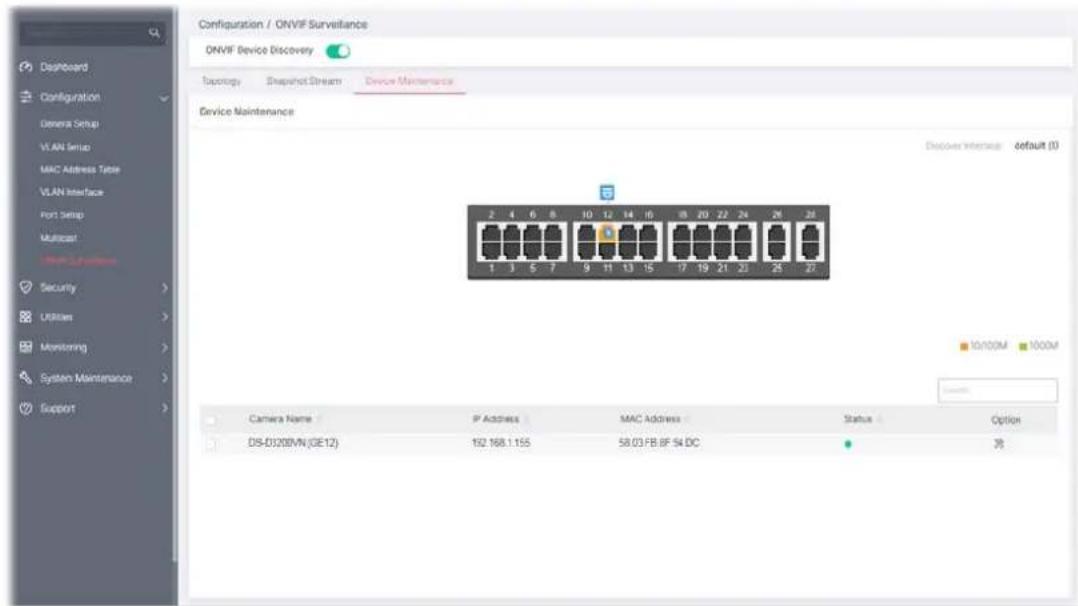
Task: Click the green status dot for DS-D3200VN
Action: pos(848,444)
